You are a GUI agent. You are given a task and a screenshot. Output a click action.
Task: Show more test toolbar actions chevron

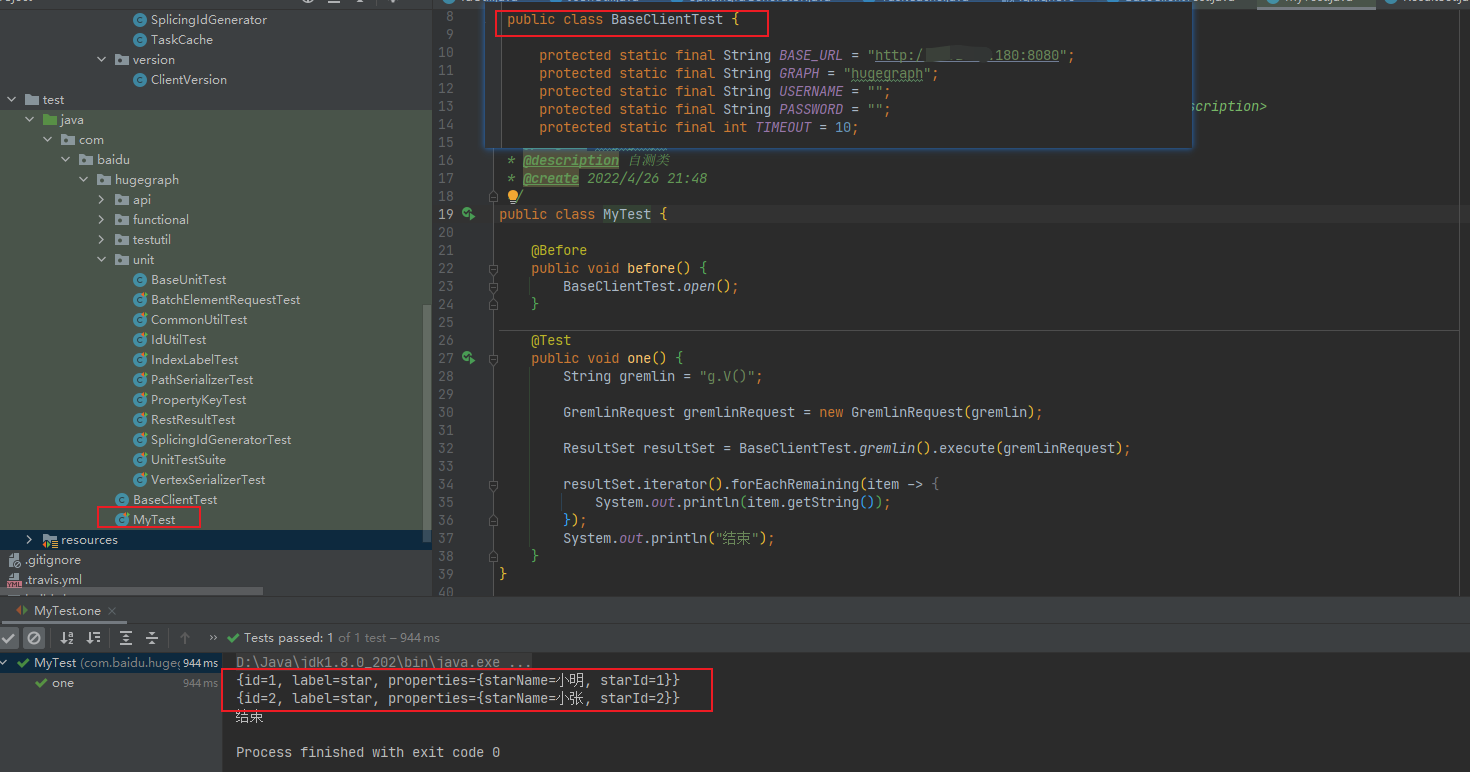213,637
